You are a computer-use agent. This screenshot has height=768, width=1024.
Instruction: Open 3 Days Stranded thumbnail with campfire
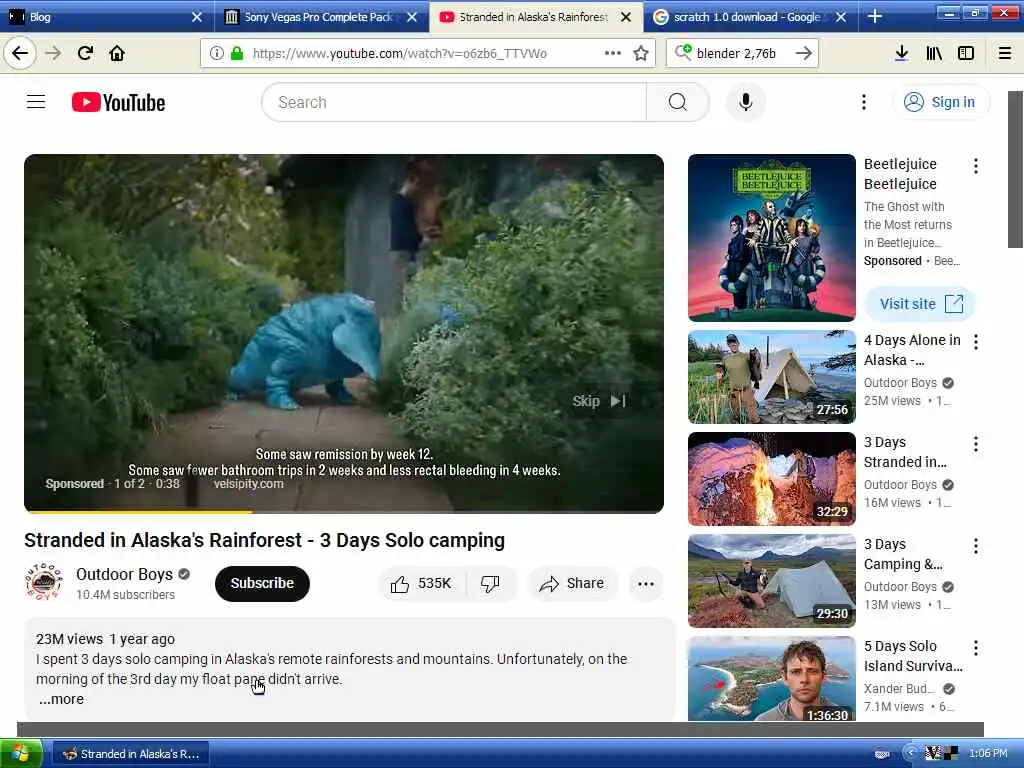coord(771,479)
